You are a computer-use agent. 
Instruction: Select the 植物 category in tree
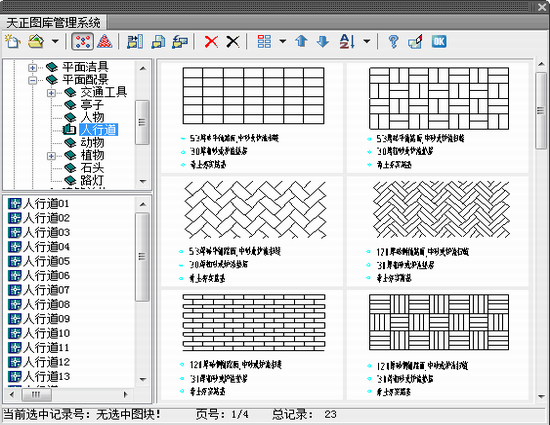92,155
